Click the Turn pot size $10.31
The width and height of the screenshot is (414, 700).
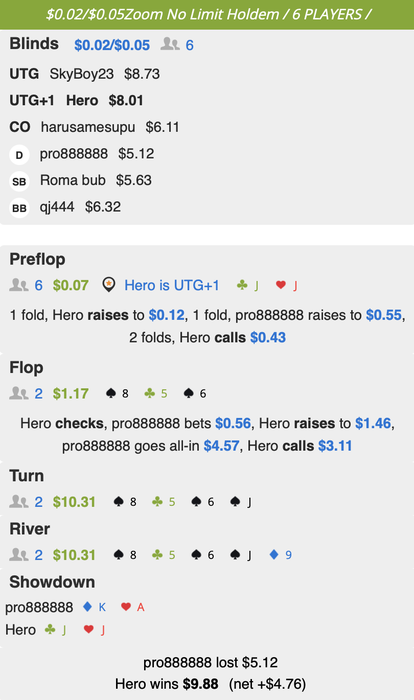point(74,502)
